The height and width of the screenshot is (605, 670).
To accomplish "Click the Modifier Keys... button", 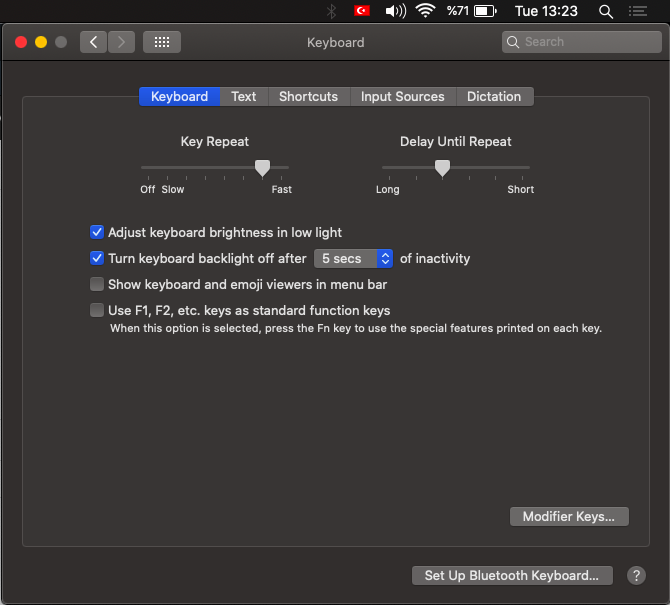I will (569, 517).
